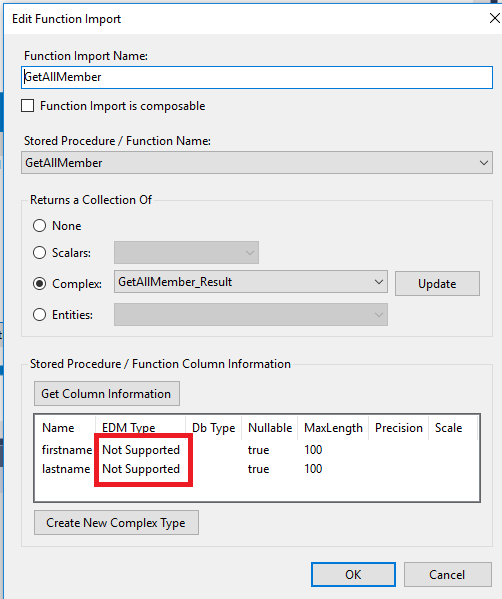Open the Stored Procedure name dropdown
This screenshot has height=599, width=502.
tap(257, 163)
